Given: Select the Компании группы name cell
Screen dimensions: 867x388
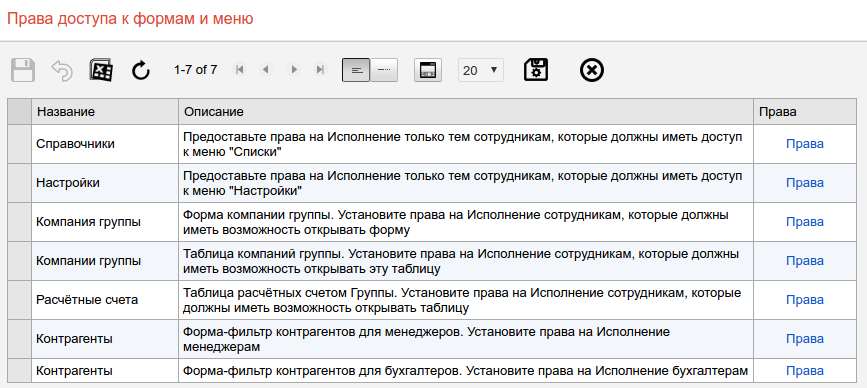Looking at the screenshot, I should 105,261.
